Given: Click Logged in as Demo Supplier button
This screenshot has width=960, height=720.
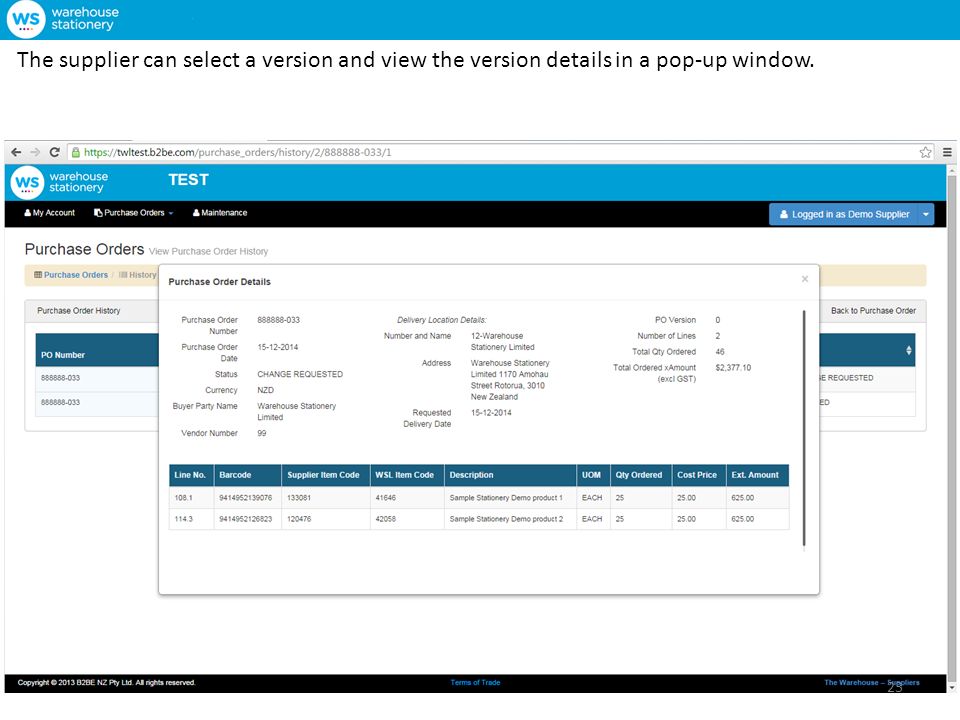Looking at the screenshot, I should 844,214.
